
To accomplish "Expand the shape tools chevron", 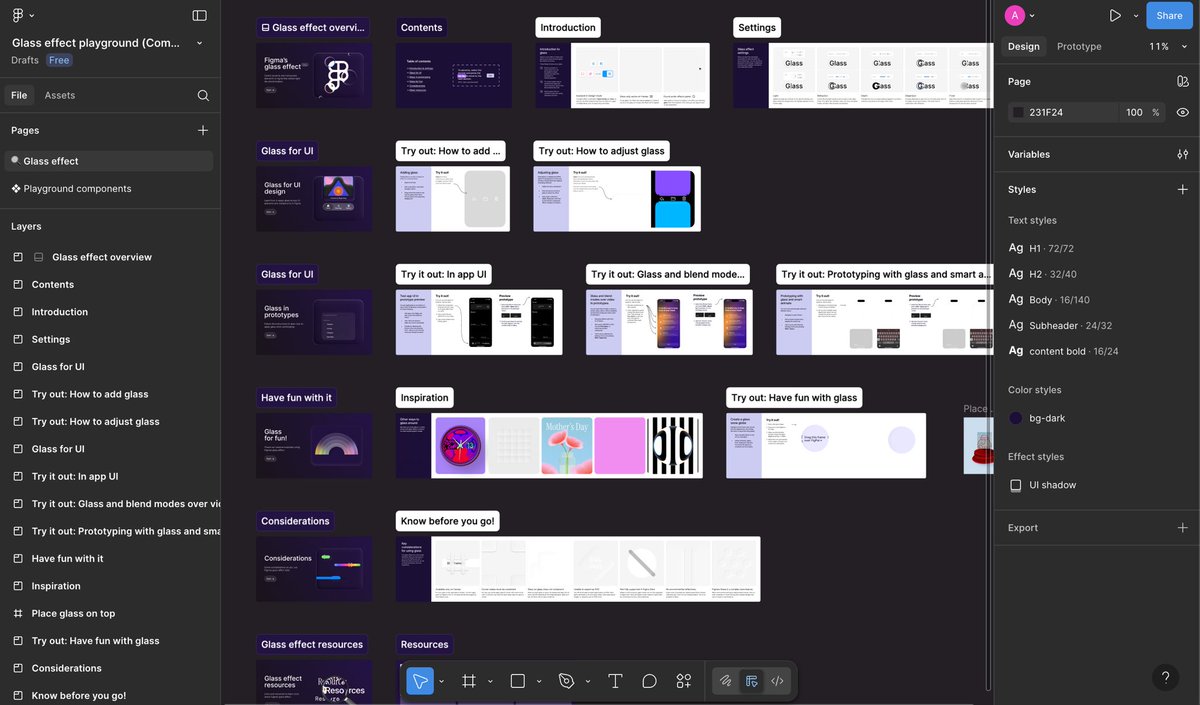I will point(539,681).
